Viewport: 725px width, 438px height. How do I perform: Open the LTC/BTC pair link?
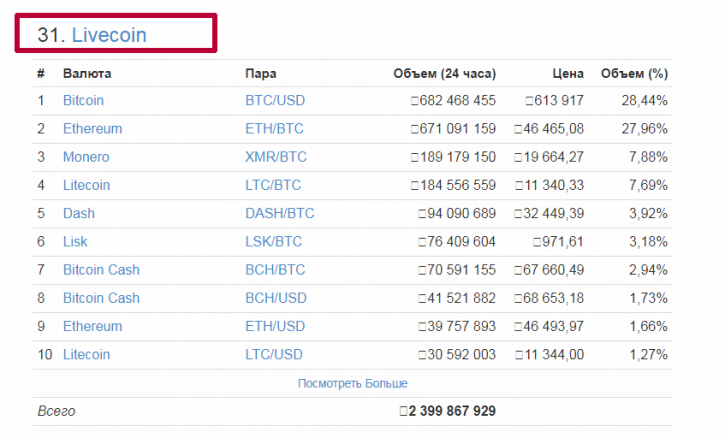(x=273, y=185)
